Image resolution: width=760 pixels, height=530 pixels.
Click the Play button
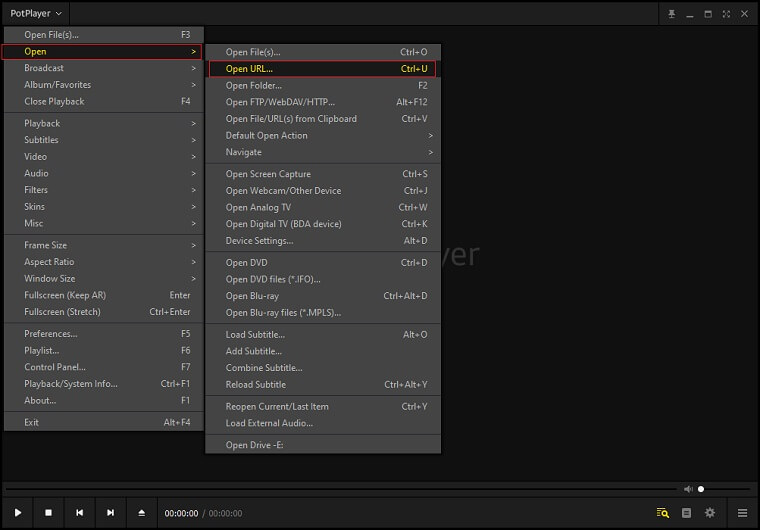tap(17, 513)
